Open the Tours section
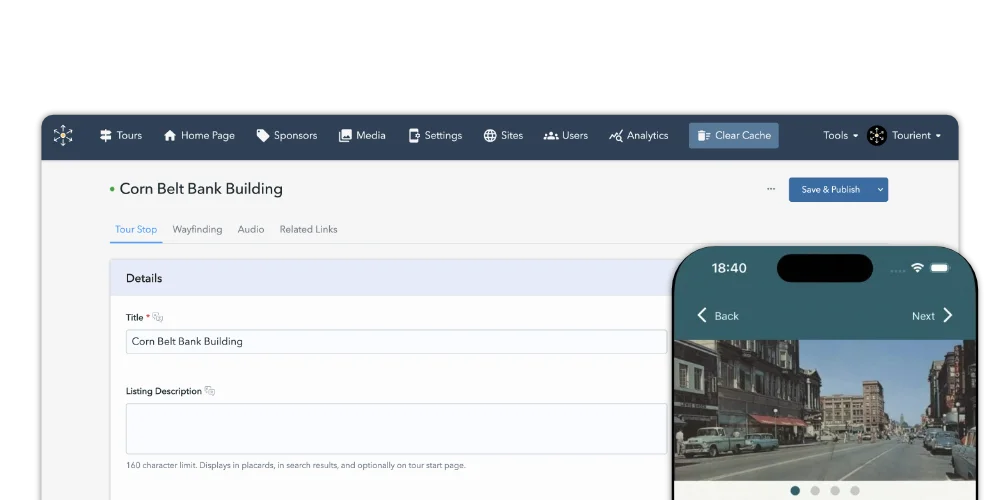This screenshot has height=500, width=1000. (x=121, y=135)
